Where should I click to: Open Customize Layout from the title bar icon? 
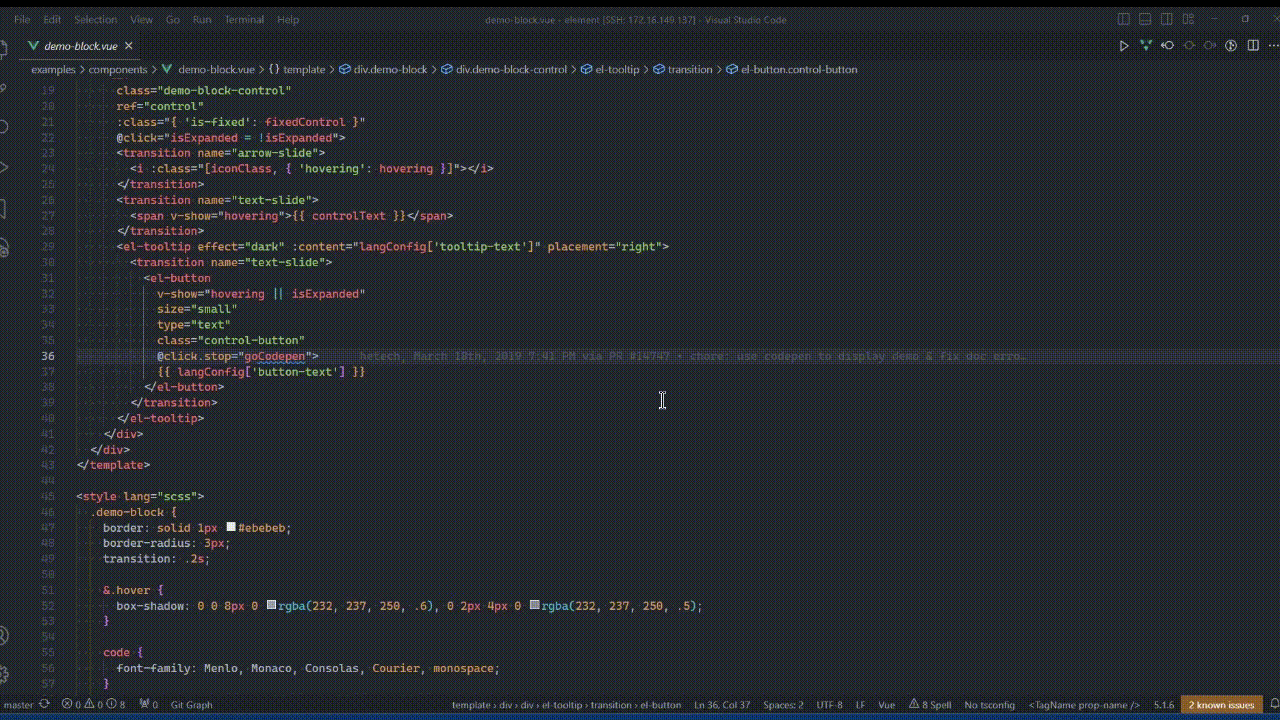pyautogui.click(x=1188, y=18)
